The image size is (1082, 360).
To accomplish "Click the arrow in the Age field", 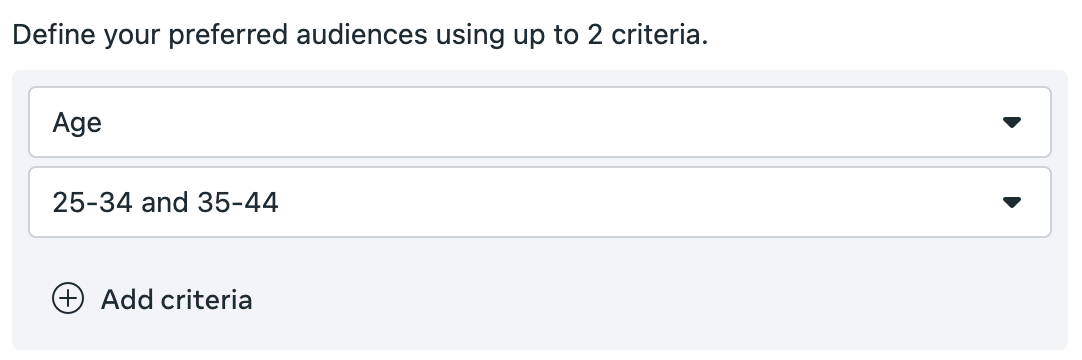I will 1011,123.
